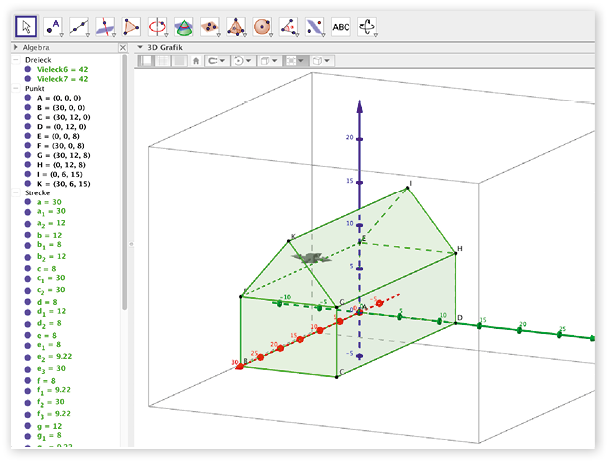This screenshot has height=463, width=609.
Task: Open the projection type dropdown
Action: 322,61
